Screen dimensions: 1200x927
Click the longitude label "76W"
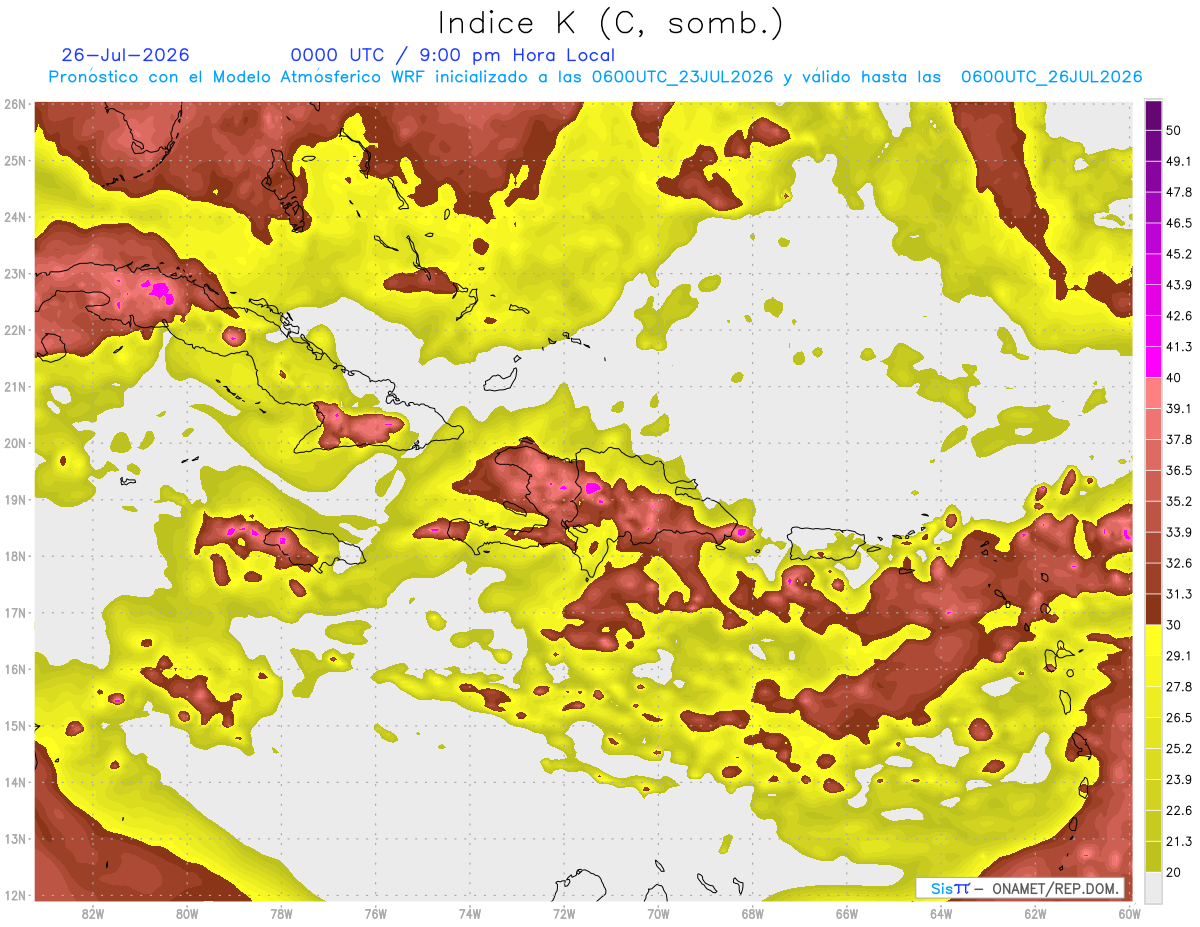tap(375, 913)
